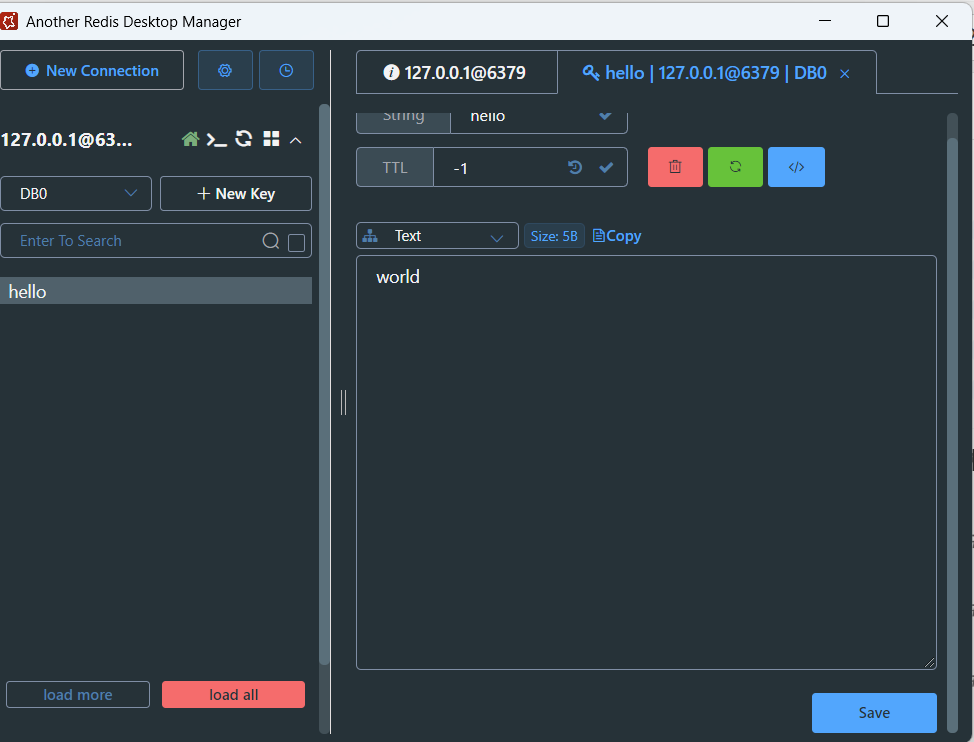Close the hello key tab
Screen dimensions: 974x742
pos(845,74)
